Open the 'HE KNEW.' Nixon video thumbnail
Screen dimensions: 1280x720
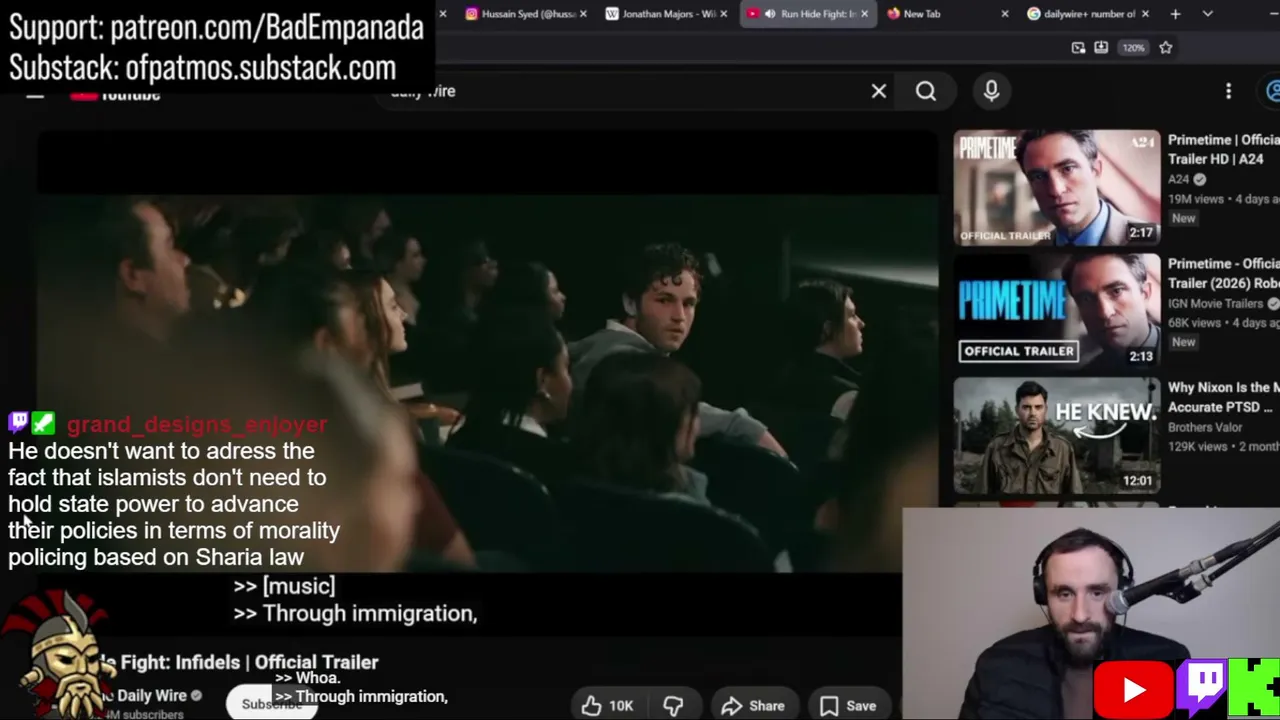tap(1057, 436)
